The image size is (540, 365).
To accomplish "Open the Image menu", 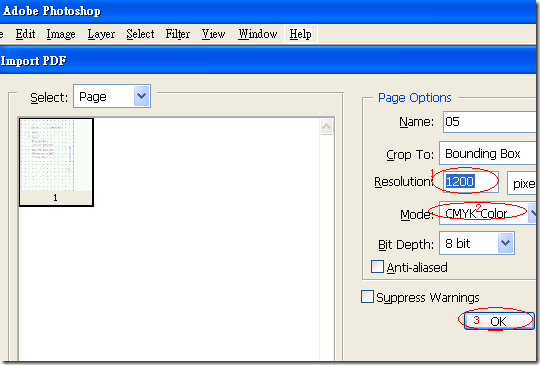I will 61,34.
